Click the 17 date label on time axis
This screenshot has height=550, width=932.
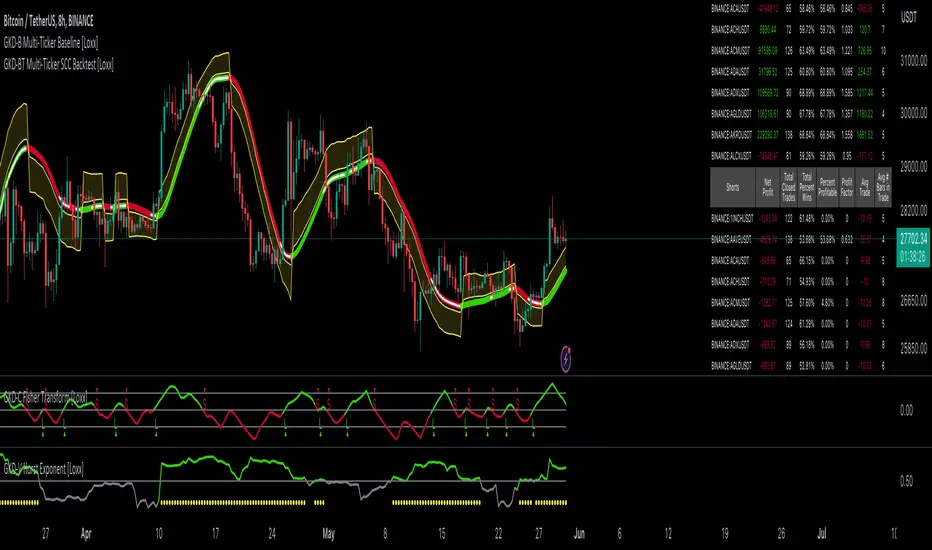(215, 534)
